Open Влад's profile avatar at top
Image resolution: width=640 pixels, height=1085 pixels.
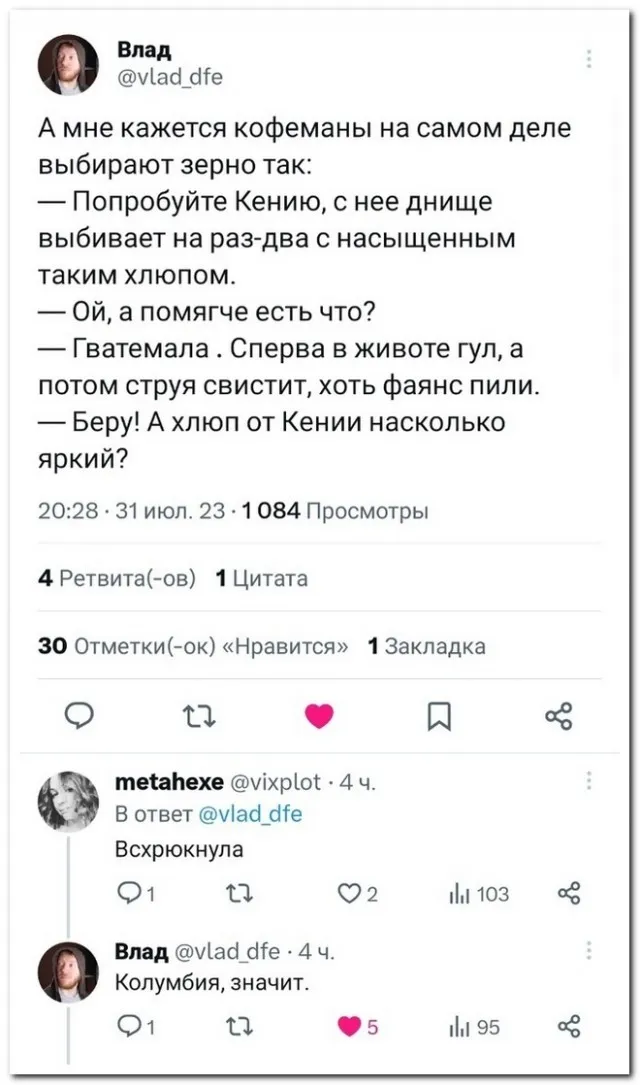[x=68, y=64]
